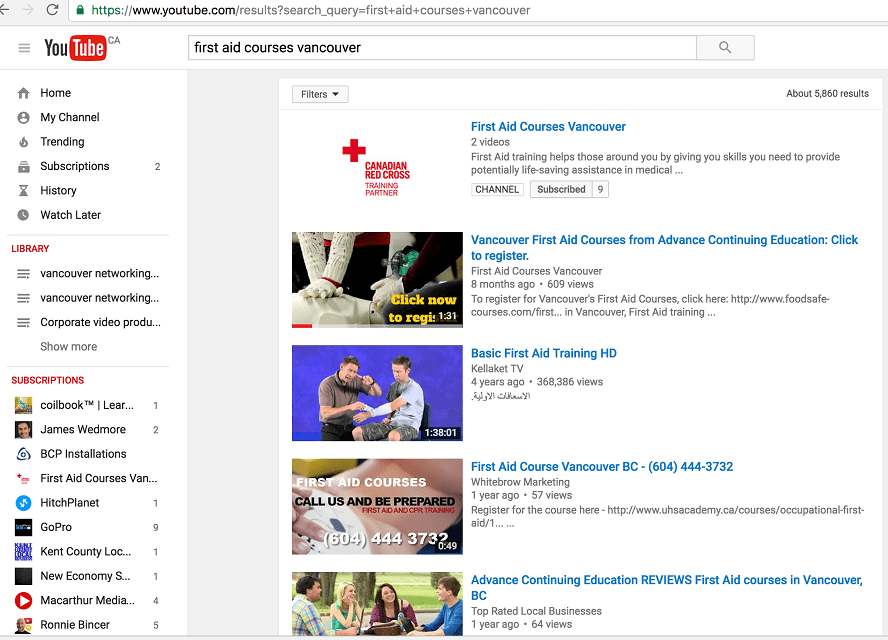Open the hamburger guide menu icon
This screenshot has height=640, width=888.
tap(24, 48)
